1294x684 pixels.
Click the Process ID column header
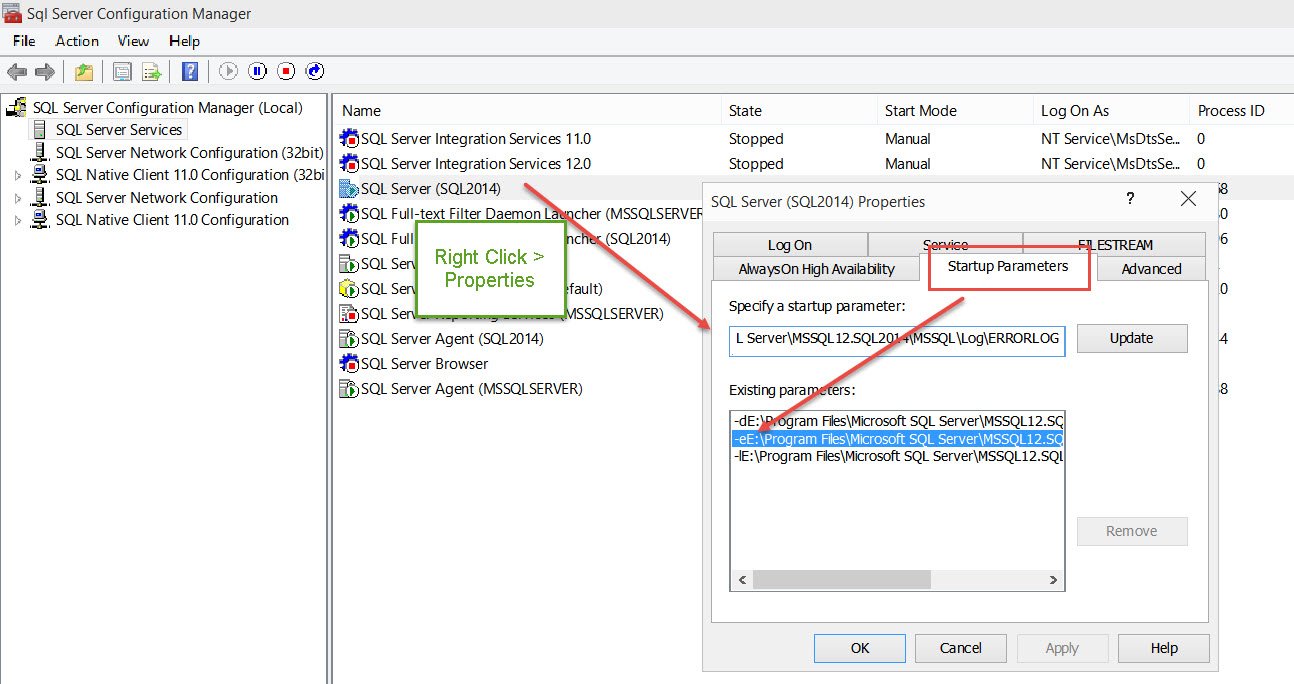(1242, 111)
